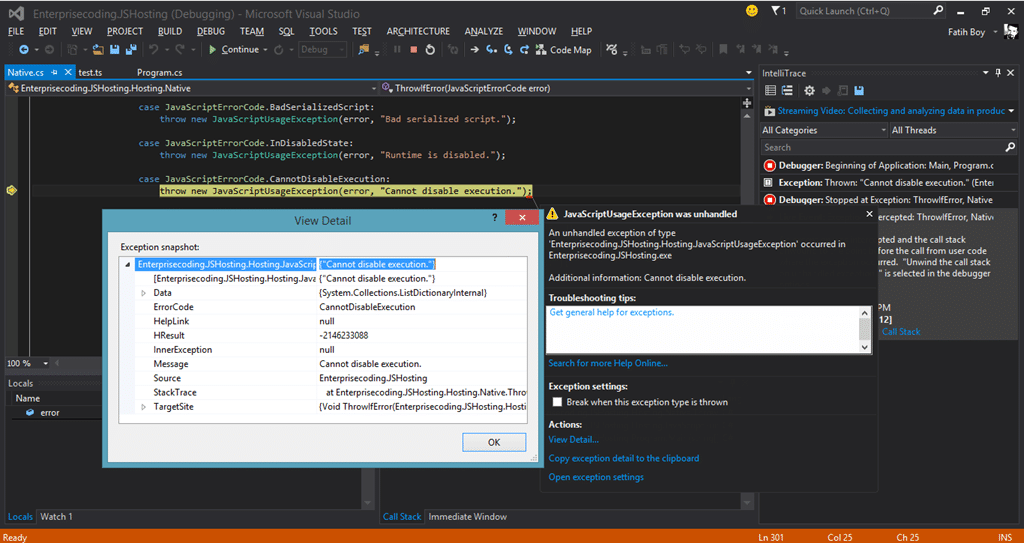Open the Streaming Video dropdown arrow in IntelliTrace
Screen dimensions: 1024x543
tap(1011, 111)
